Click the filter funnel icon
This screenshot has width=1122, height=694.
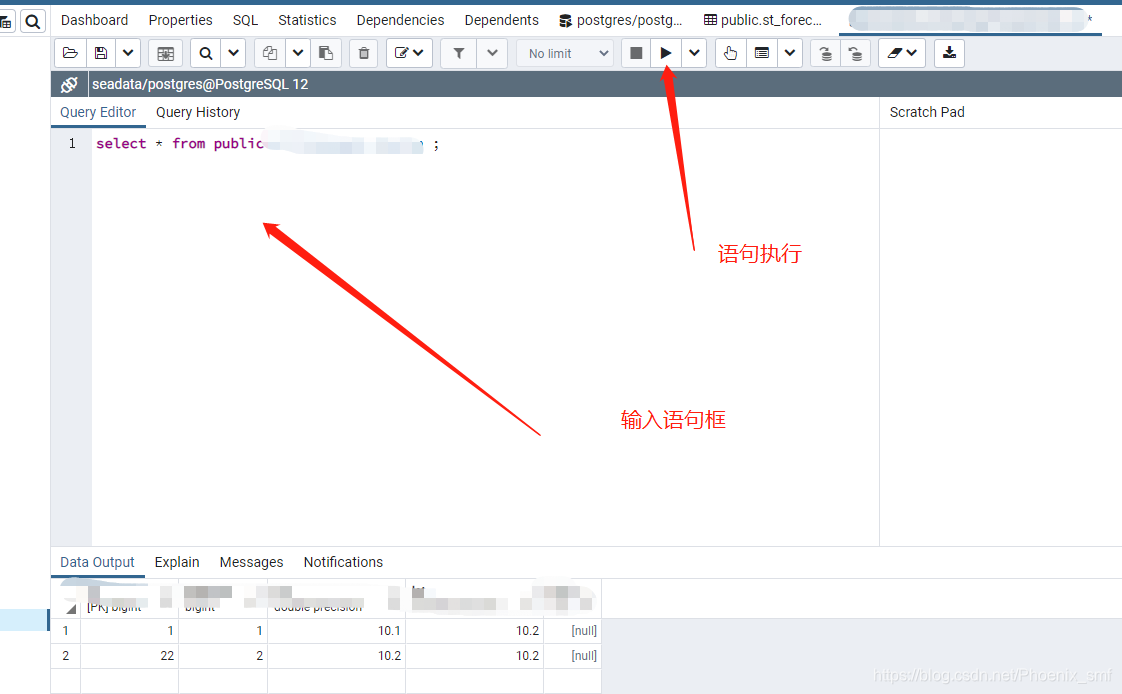coord(459,53)
